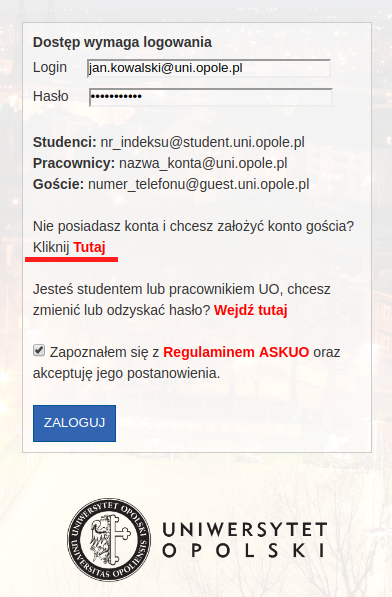
Task: Click the Hasło field label
Action: pos(51,96)
